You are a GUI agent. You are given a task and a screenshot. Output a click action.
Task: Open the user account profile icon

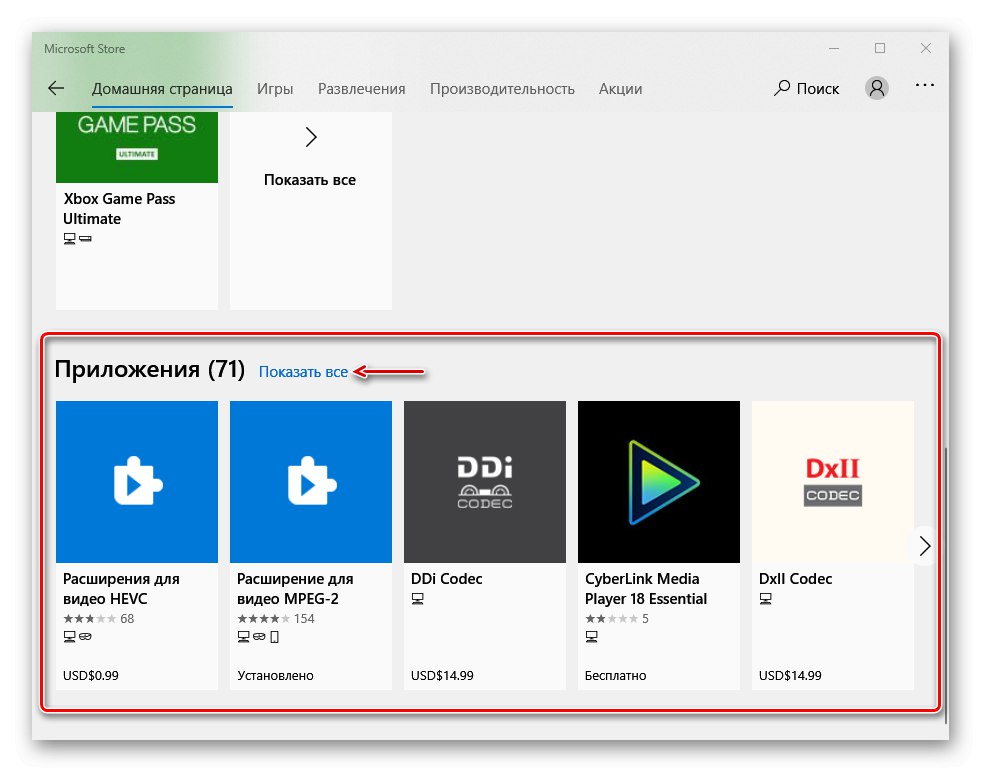pos(877,88)
